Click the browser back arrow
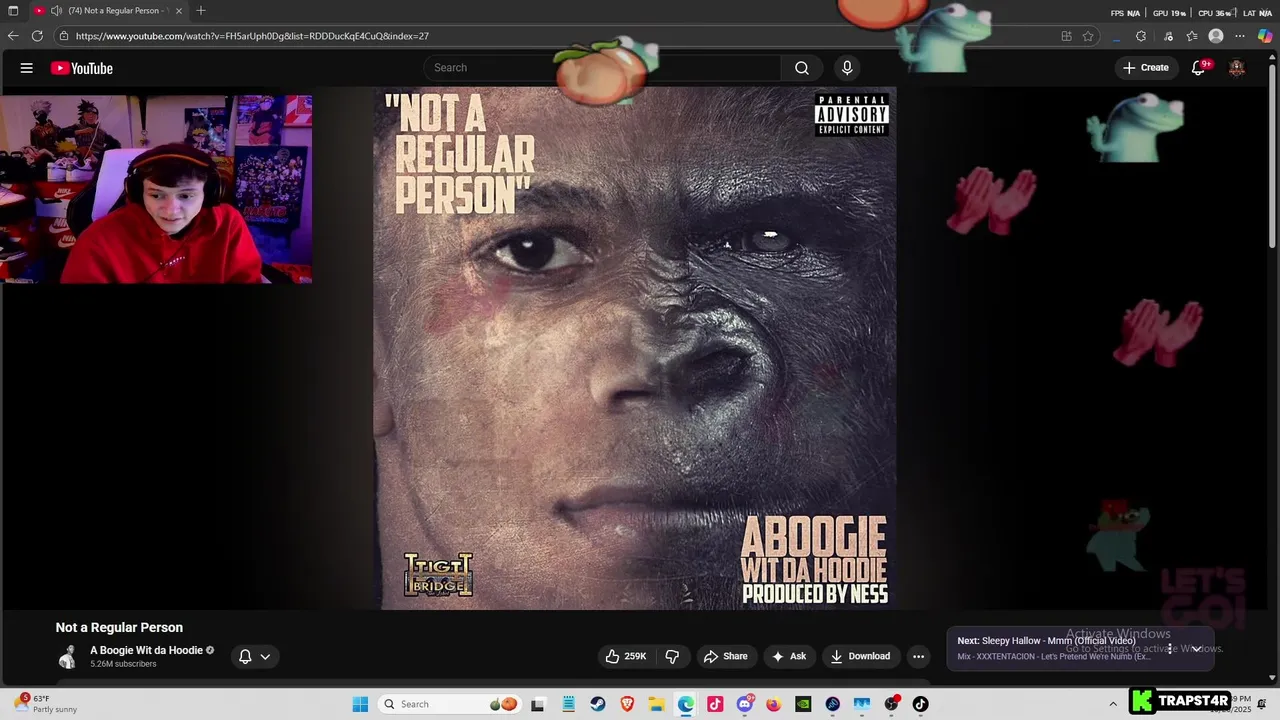This screenshot has width=1280, height=720. tap(13, 36)
